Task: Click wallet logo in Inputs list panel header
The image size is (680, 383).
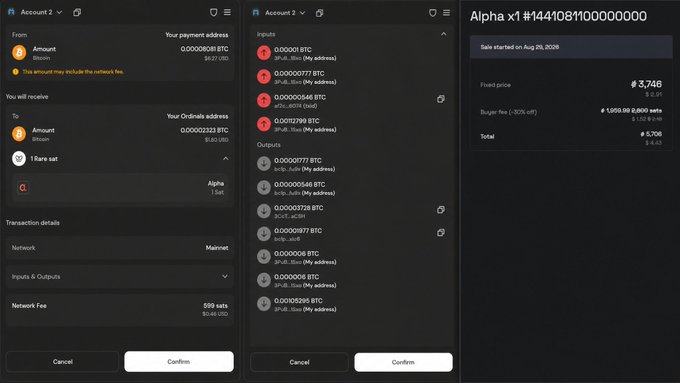Action: 256,13
